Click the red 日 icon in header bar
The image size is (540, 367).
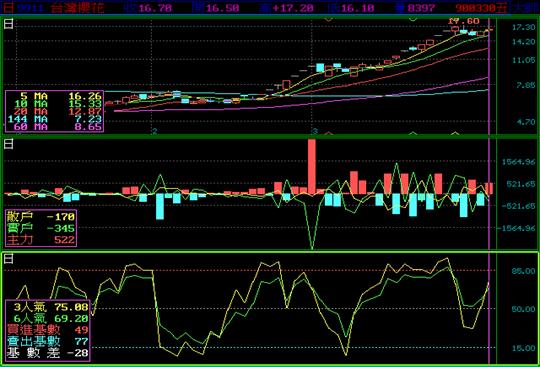coord(9,7)
